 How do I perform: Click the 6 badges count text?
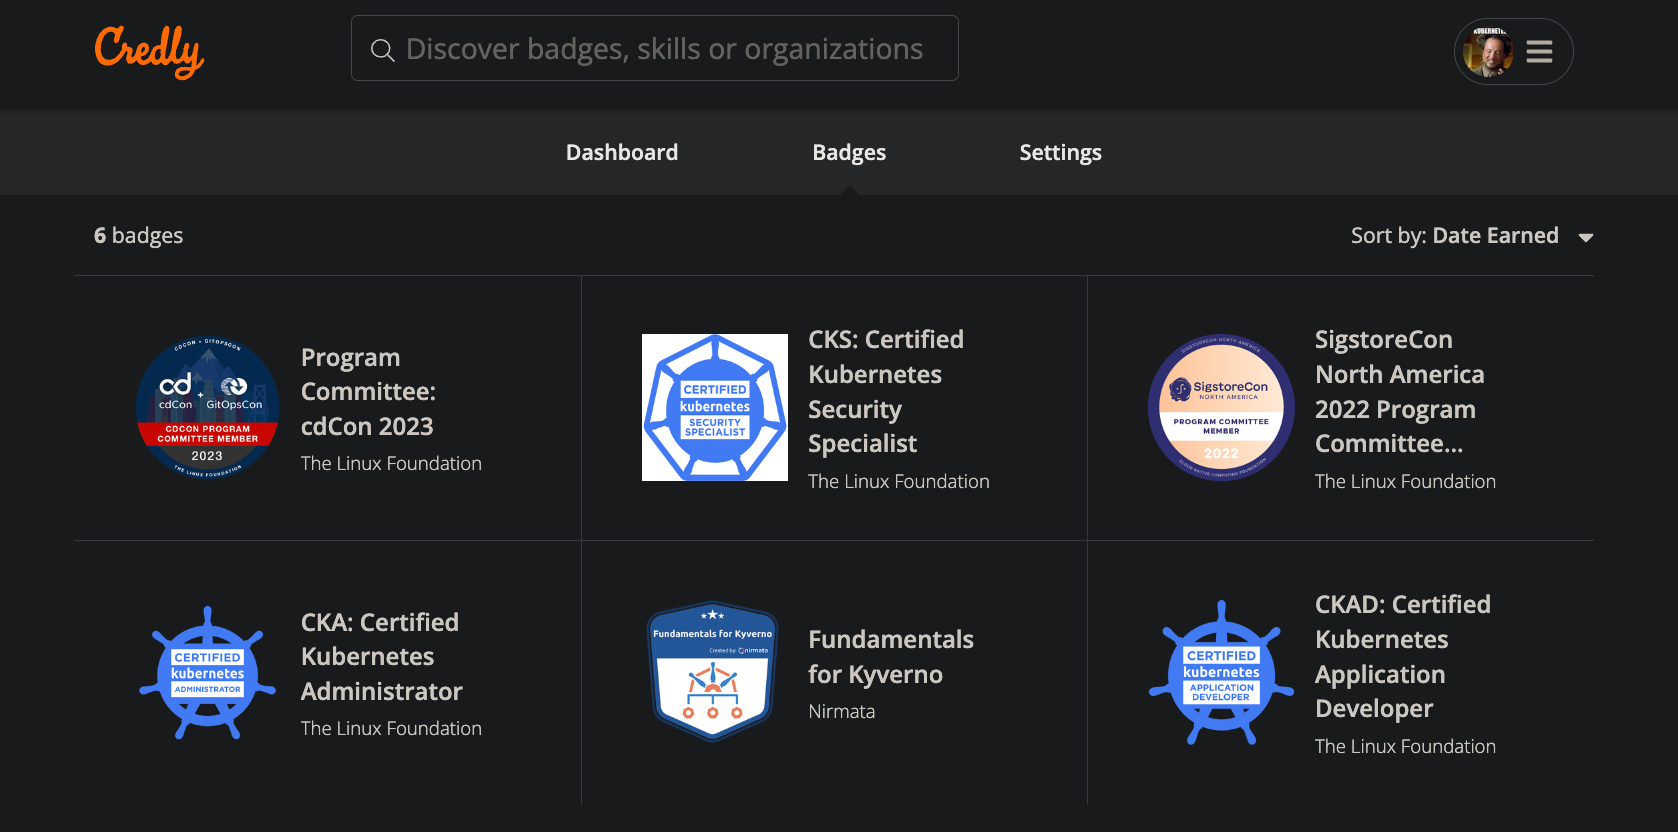pyautogui.click(x=138, y=235)
